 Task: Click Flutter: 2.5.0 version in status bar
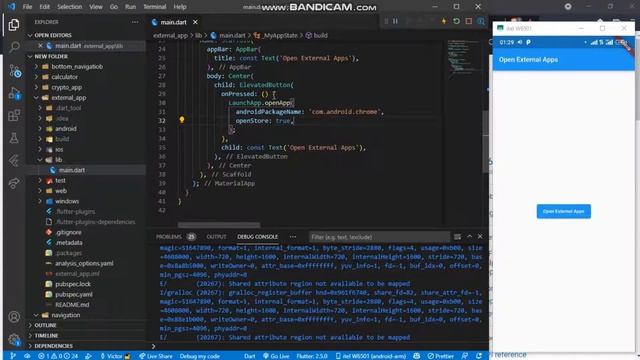click(x=312, y=356)
